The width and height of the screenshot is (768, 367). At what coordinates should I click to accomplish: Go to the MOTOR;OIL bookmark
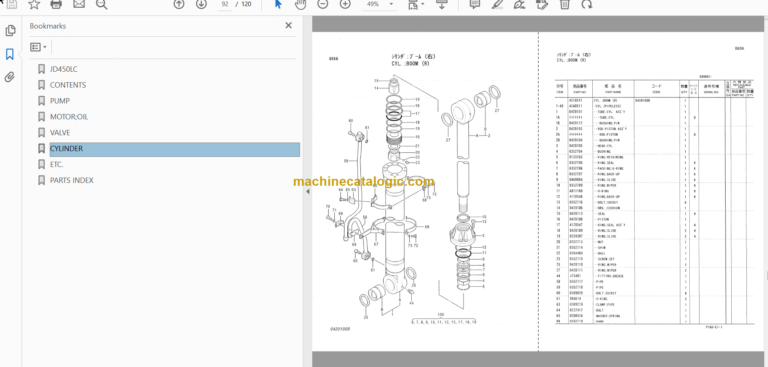[x=69, y=117]
